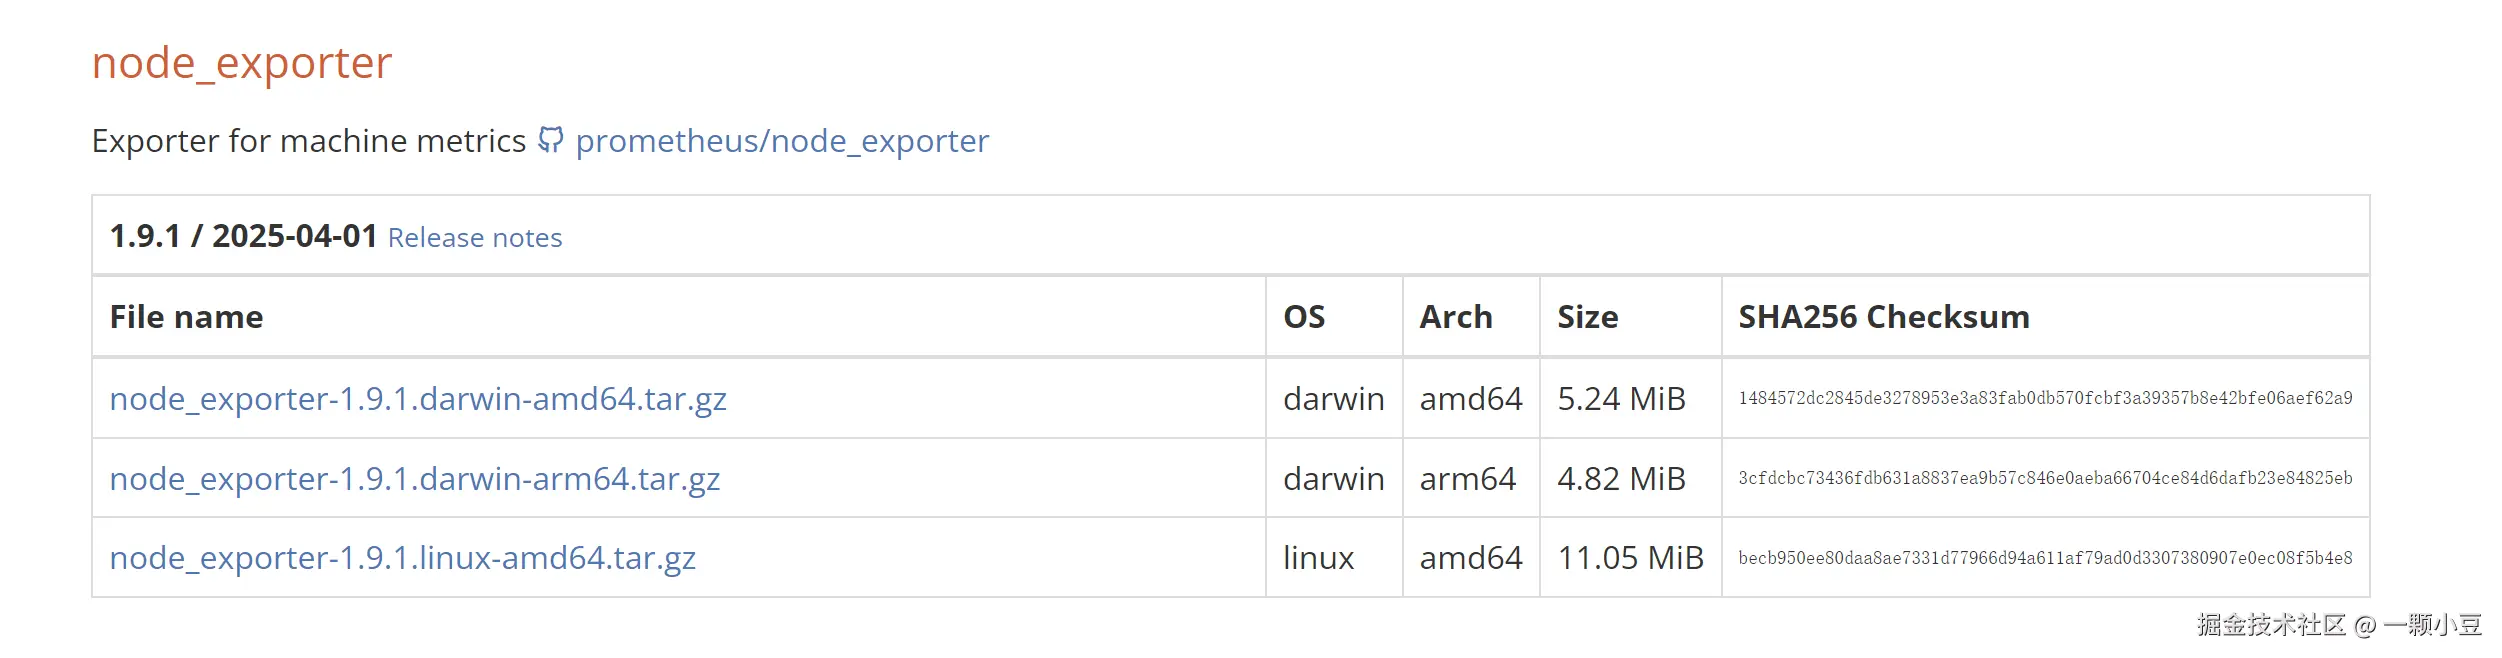This screenshot has width=2502, height=658.
Task: Click the 4.82 MiB size cell
Action: (x=1621, y=479)
